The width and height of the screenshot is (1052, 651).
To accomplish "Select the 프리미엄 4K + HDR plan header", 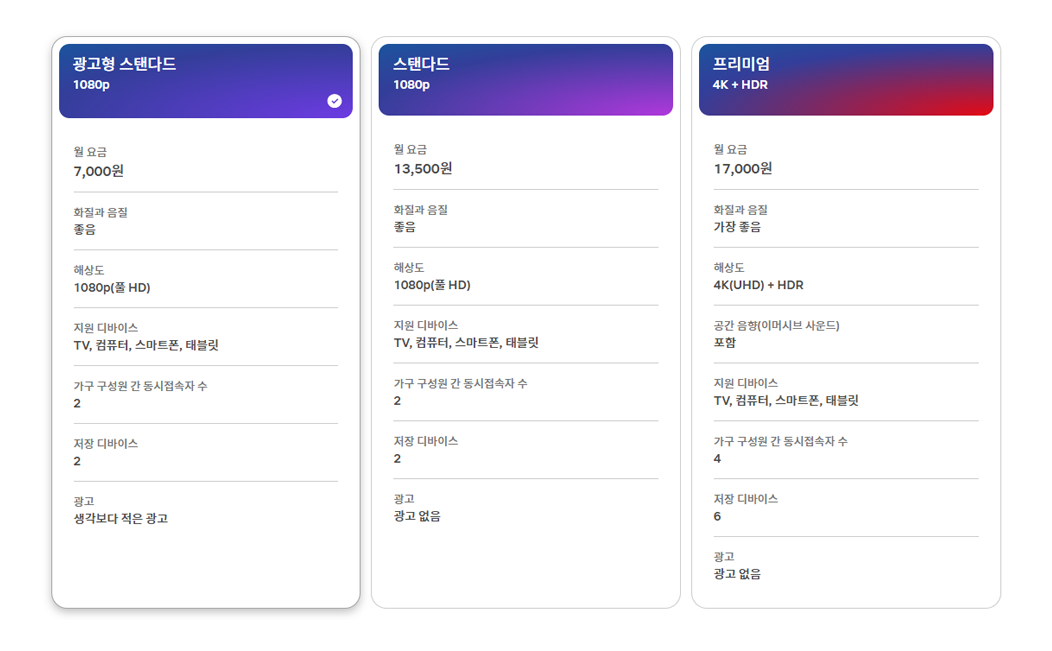I will (x=846, y=80).
